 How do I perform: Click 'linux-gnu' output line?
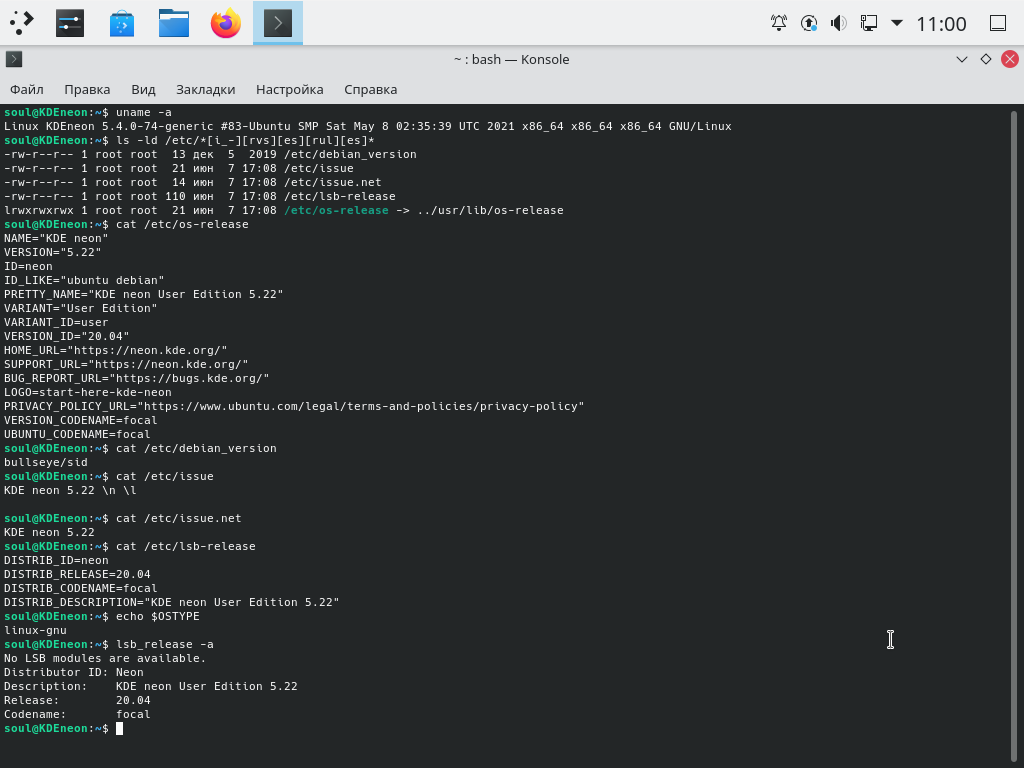click(35, 630)
